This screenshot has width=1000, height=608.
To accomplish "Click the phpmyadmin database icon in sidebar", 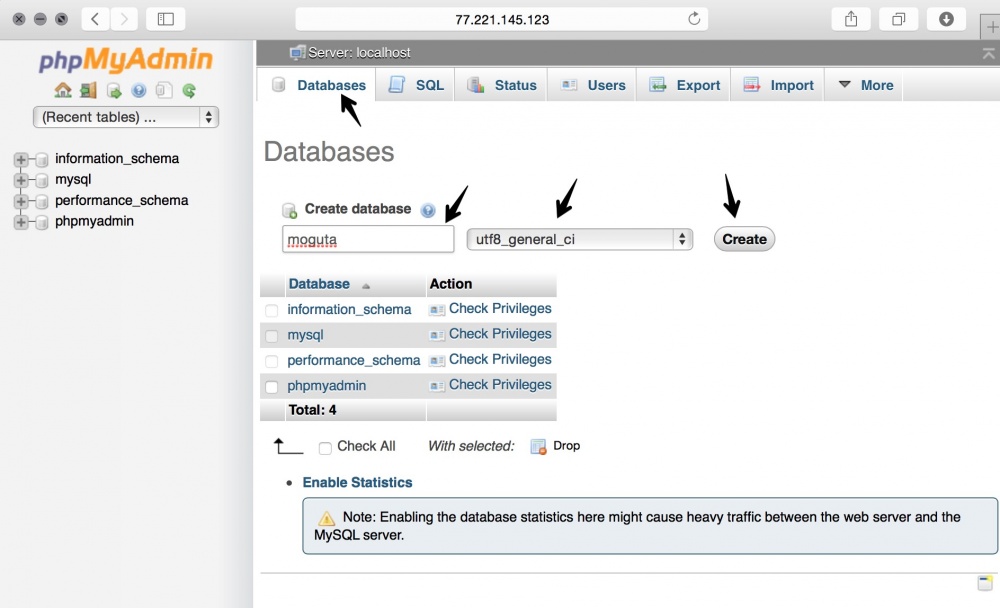I will click(42, 223).
